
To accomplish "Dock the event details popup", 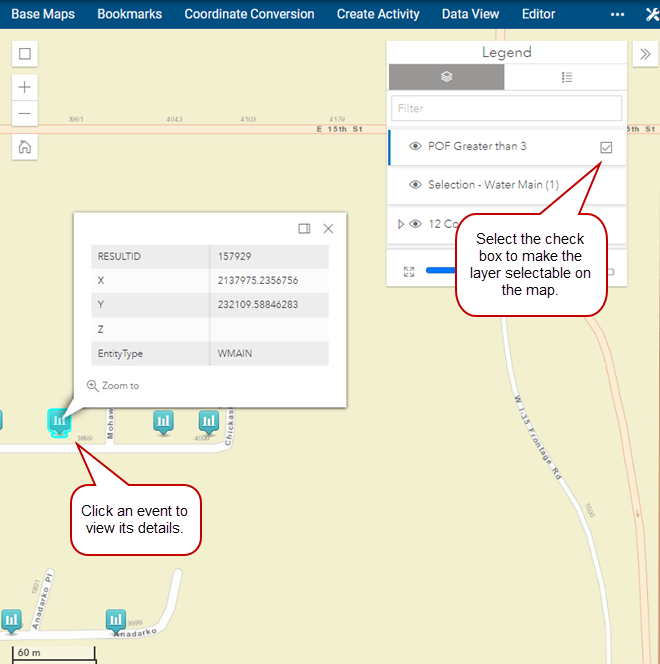I will (x=304, y=229).
